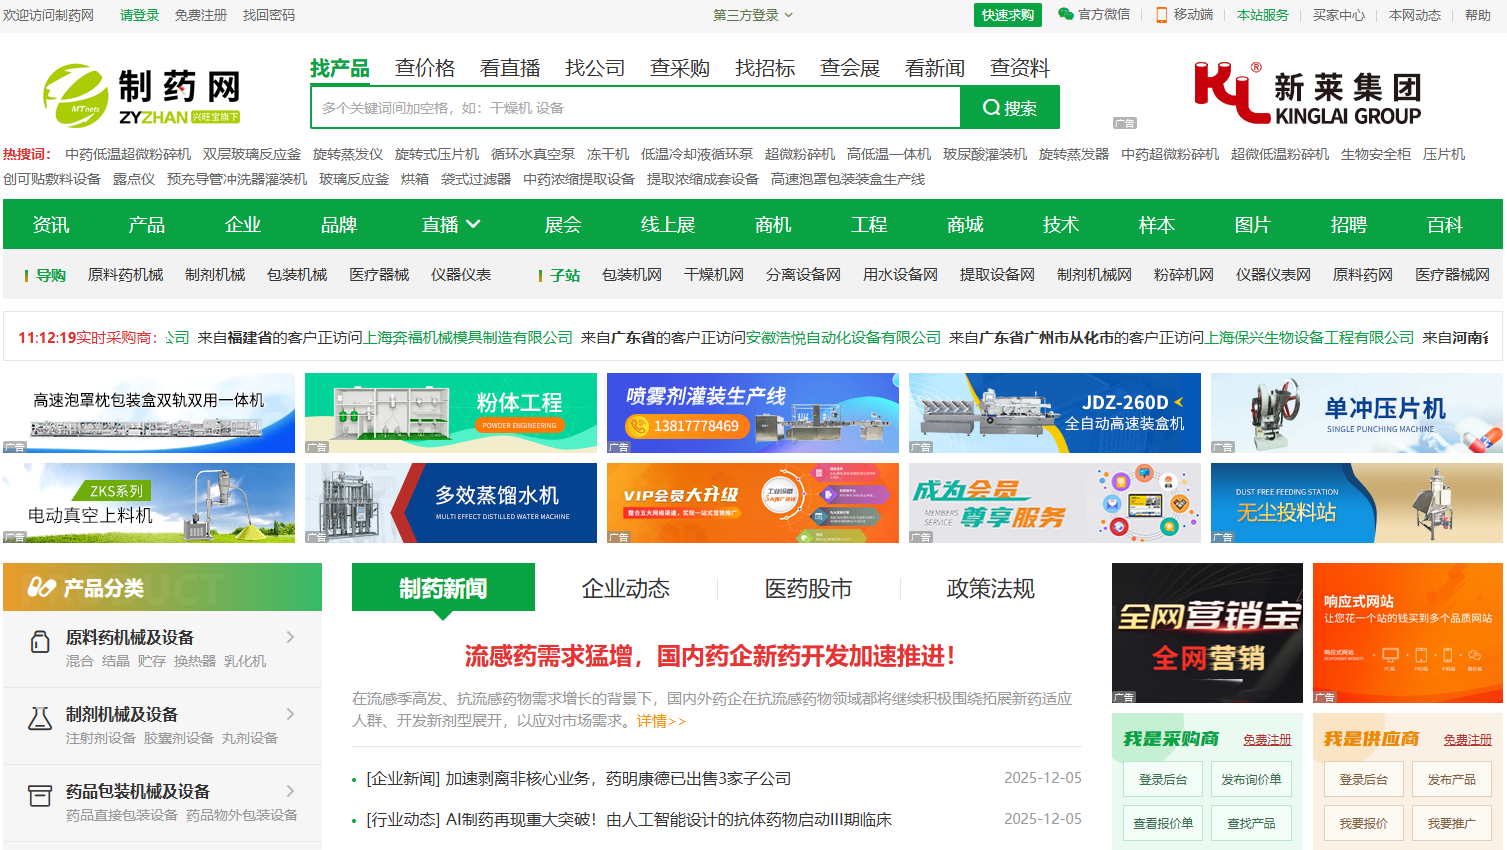This screenshot has width=1507, height=850.
Task: Click the 移动端 mobile phone icon
Action: click(1161, 15)
